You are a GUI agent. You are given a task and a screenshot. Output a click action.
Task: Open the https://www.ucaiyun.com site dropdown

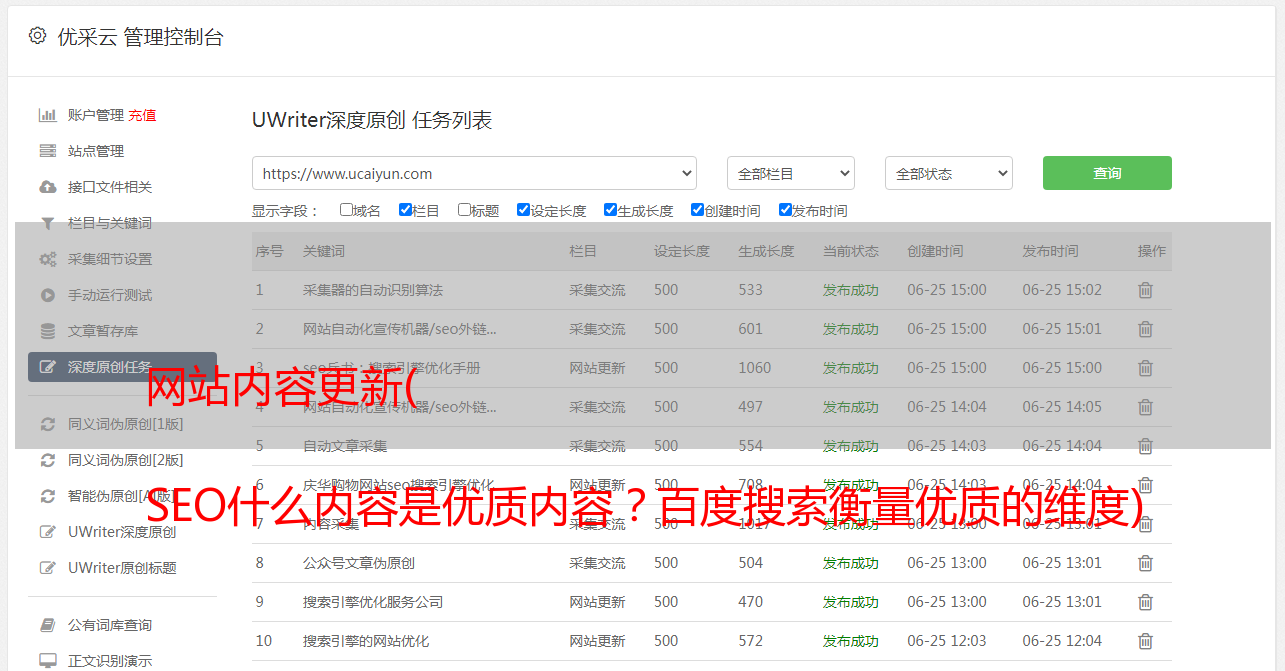coord(474,173)
